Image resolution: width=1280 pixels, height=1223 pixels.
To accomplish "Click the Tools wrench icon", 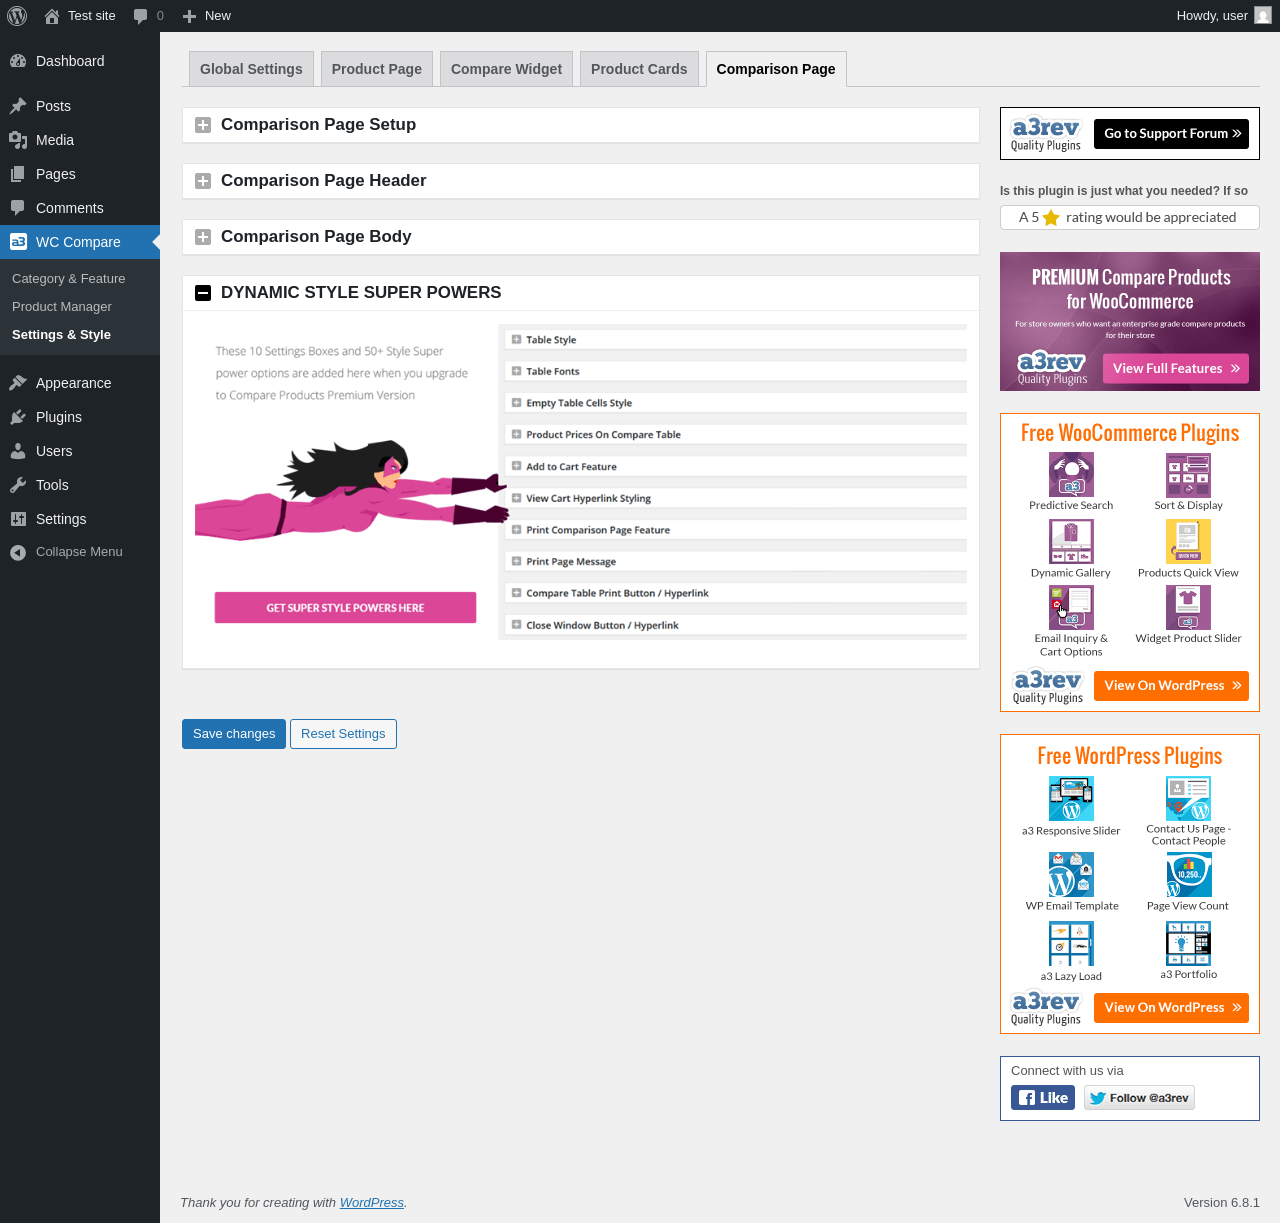I will coord(18,485).
